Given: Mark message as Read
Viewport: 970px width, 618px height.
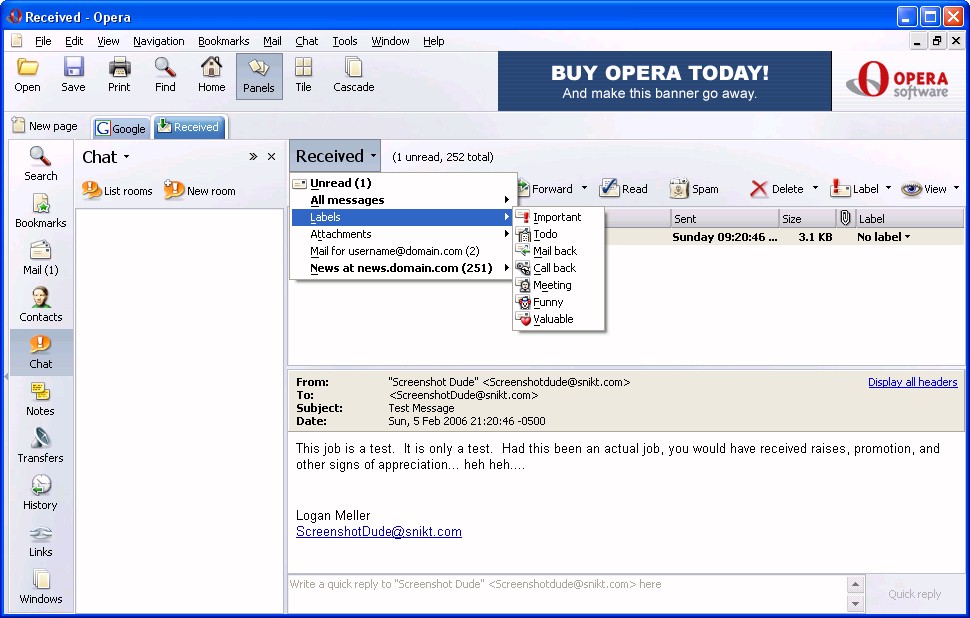Looking at the screenshot, I should (624, 189).
